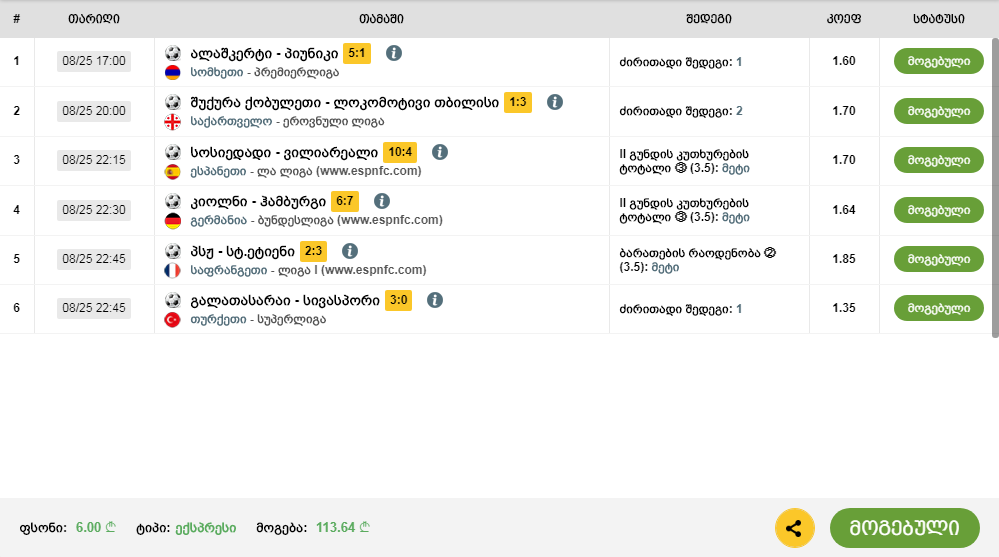
Task: Click the თამაში column header
Action: [381, 19]
